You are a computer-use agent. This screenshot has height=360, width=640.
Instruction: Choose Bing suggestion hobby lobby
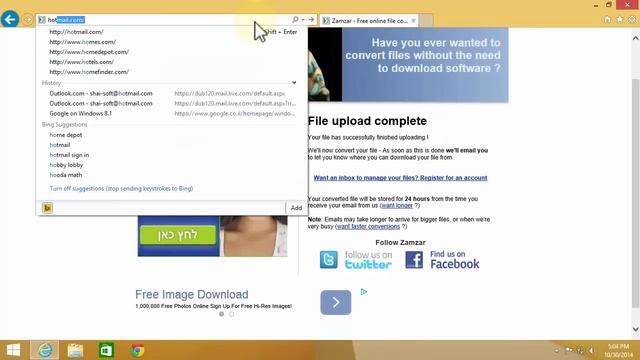coord(66,165)
